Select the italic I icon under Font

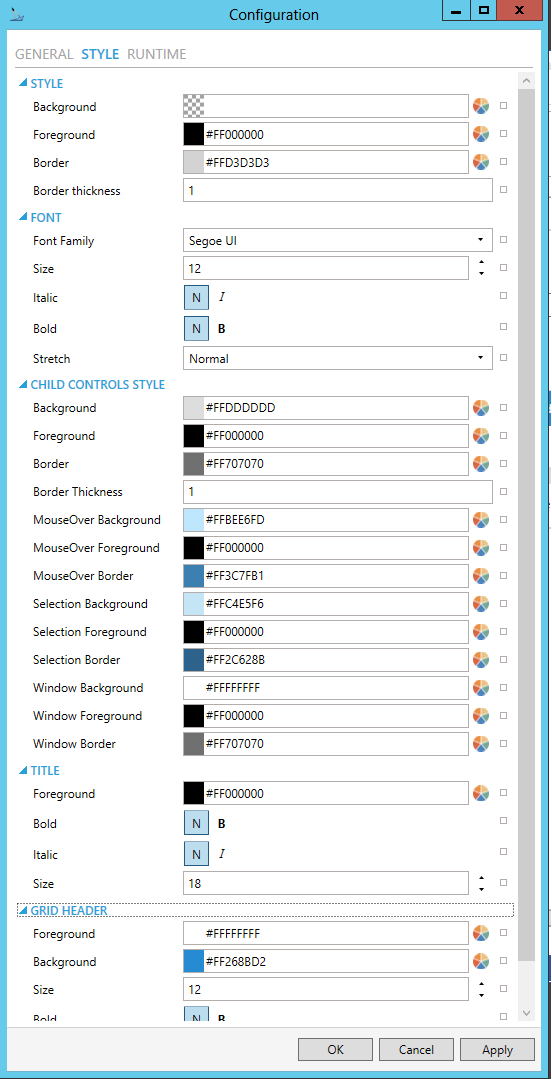tap(222, 297)
